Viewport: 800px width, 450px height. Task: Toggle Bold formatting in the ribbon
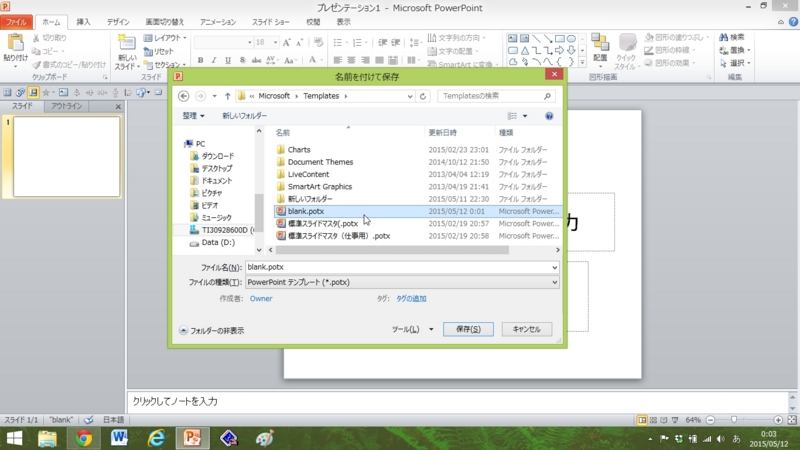(x=200, y=60)
